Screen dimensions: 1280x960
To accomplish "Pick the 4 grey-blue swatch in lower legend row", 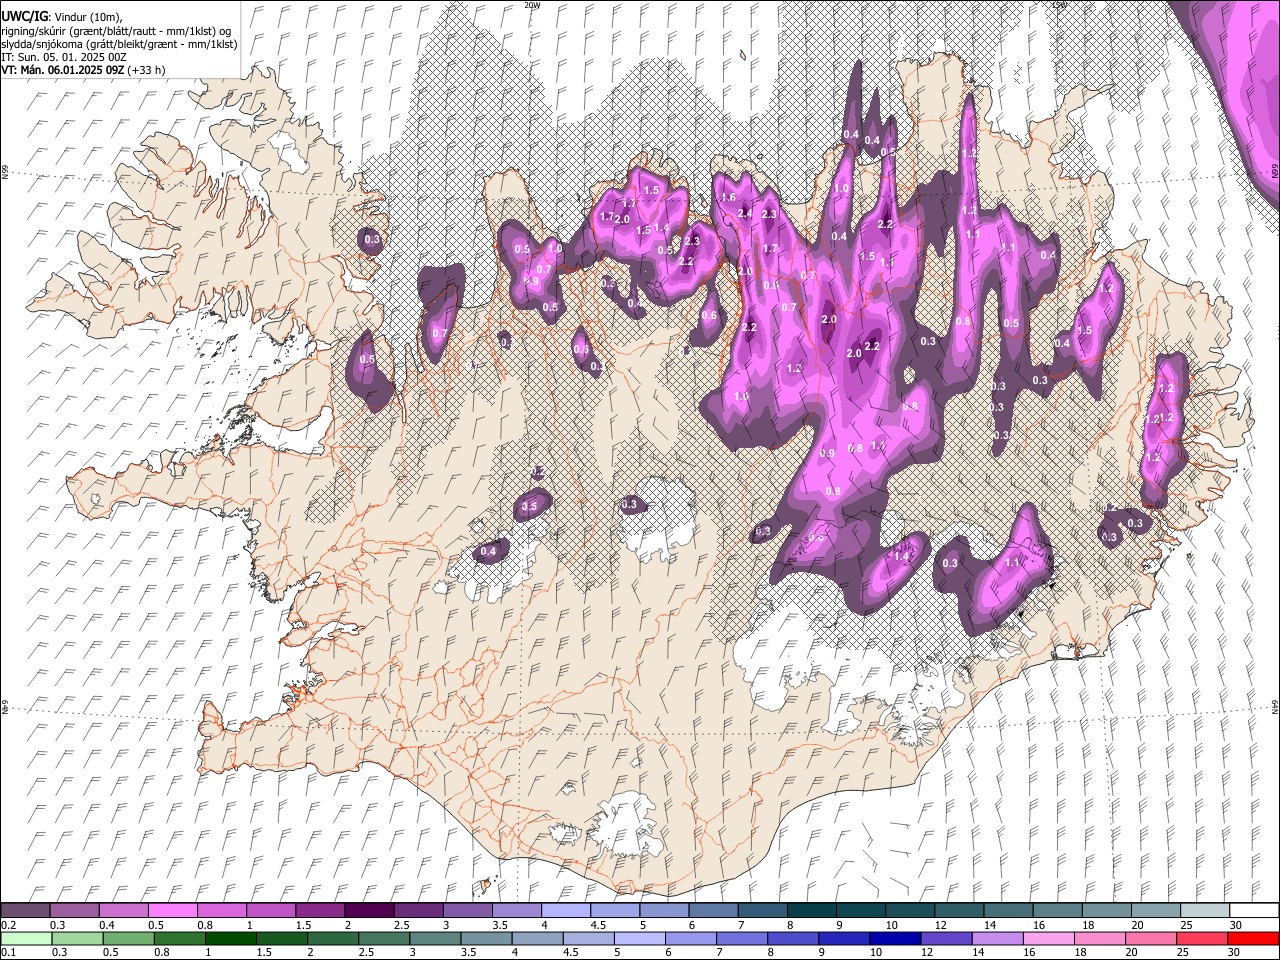I will tap(536, 938).
